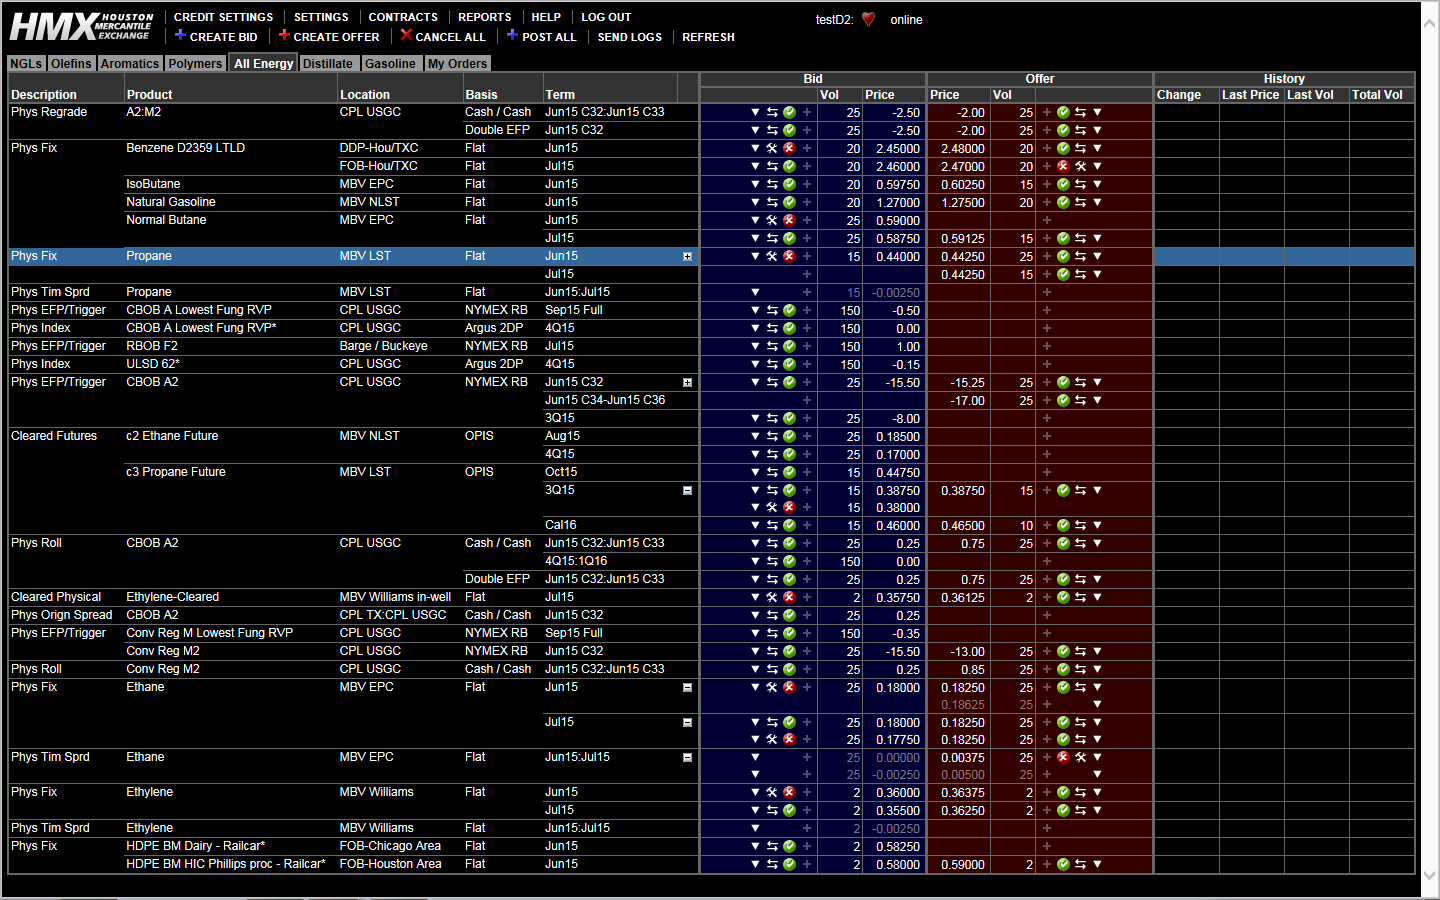Click swap arrows on the -17.00 offer
Viewport: 1440px width, 900px height.
[x=1080, y=400]
